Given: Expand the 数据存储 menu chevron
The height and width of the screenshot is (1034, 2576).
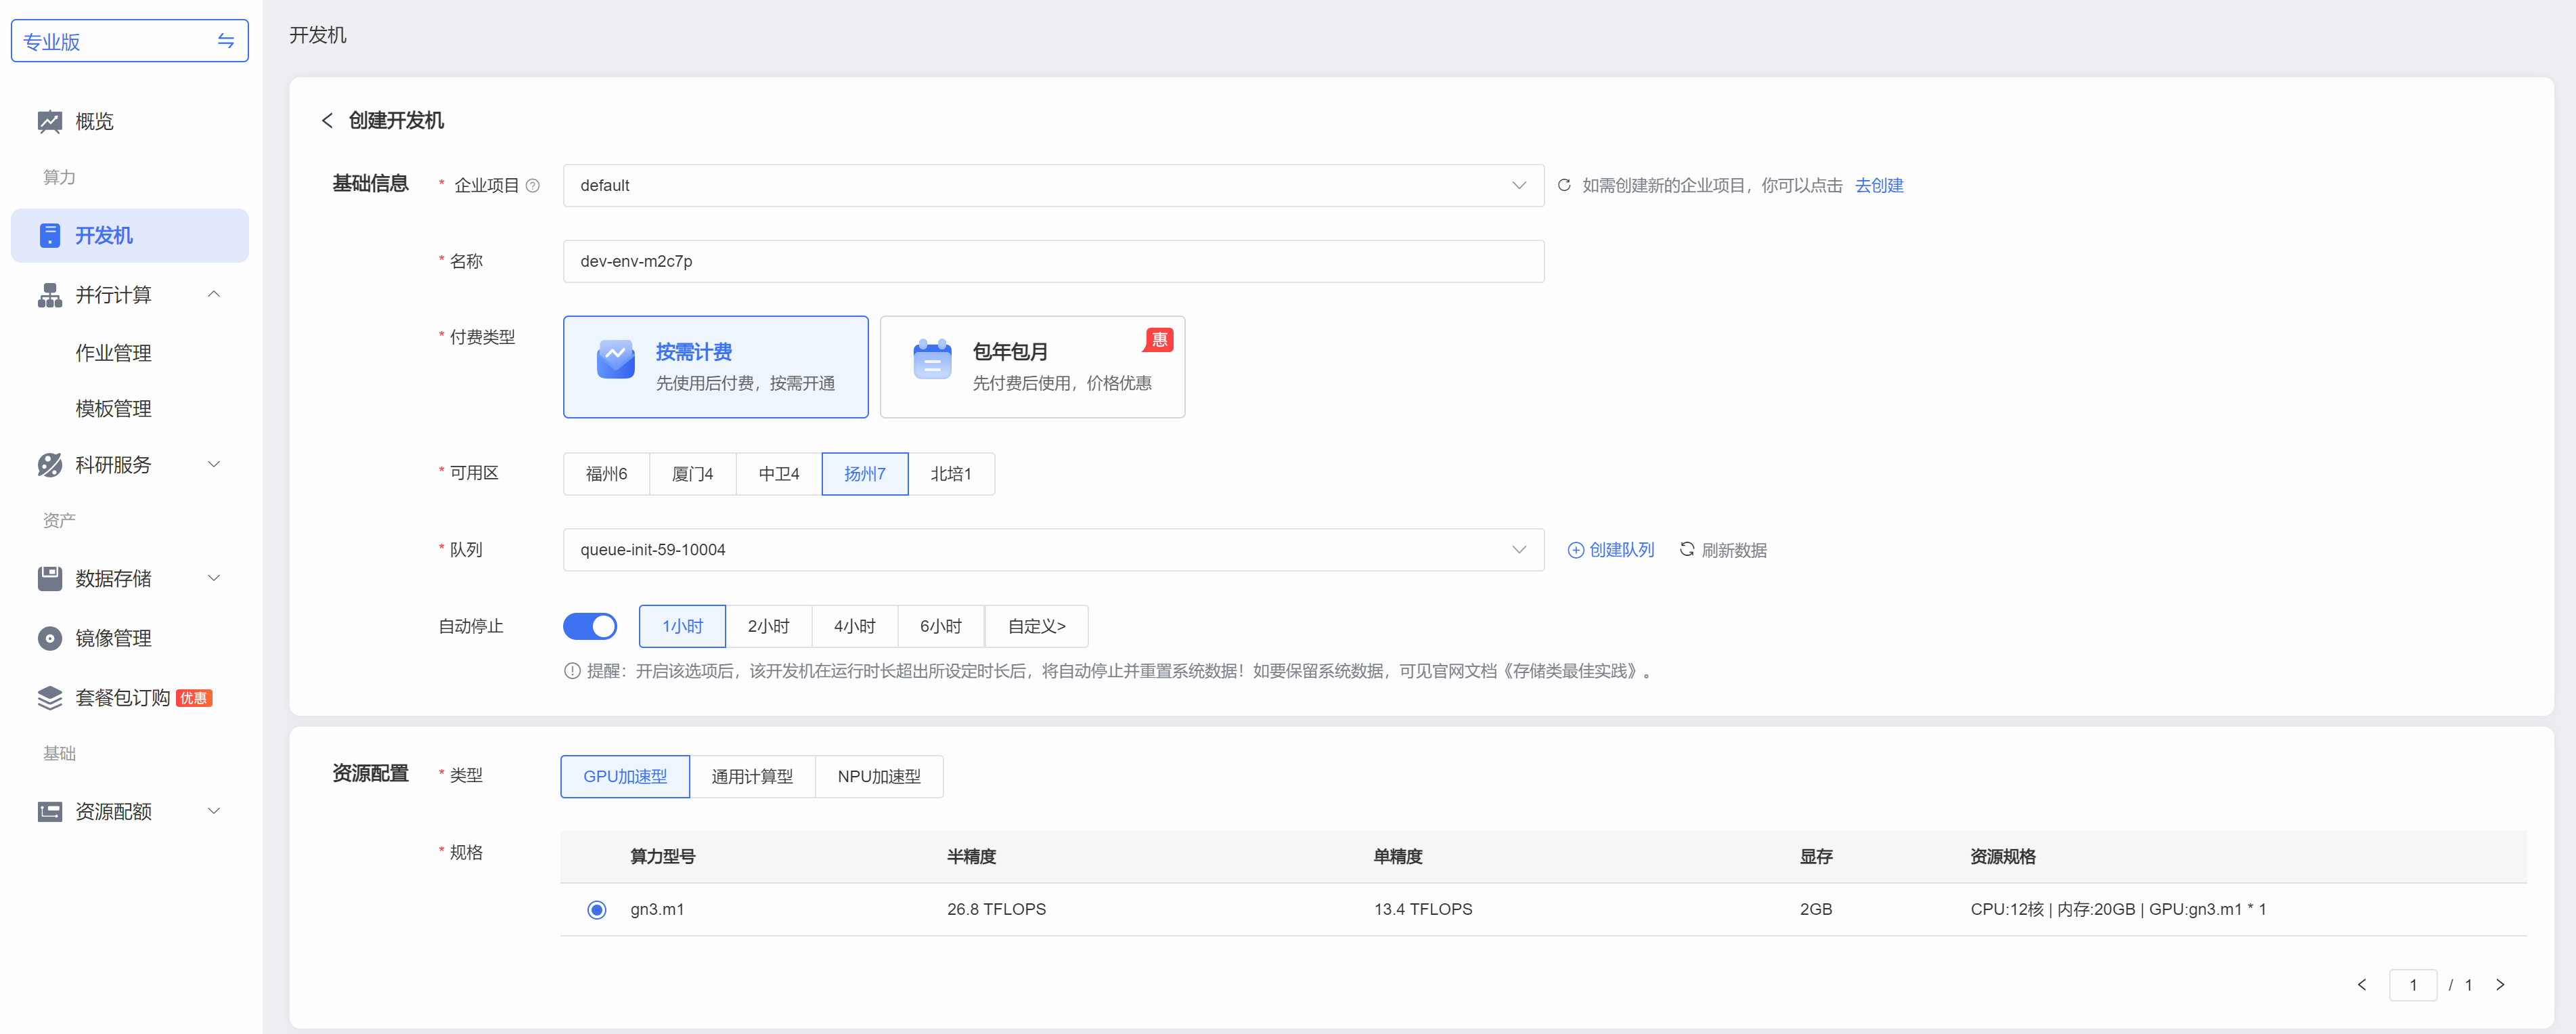Looking at the screenshot, I should 213,579.
